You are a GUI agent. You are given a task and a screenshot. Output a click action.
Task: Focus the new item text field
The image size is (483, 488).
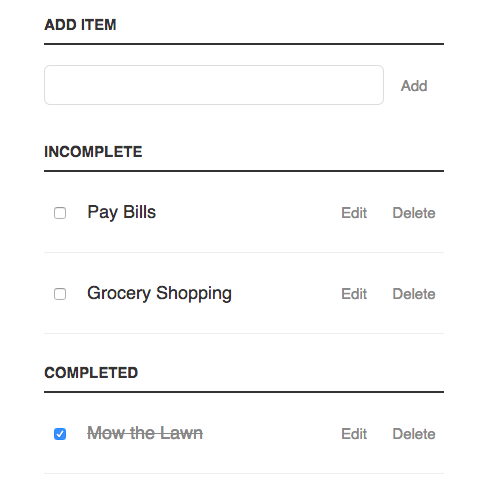pyautogui.click(x=214, y=85)
